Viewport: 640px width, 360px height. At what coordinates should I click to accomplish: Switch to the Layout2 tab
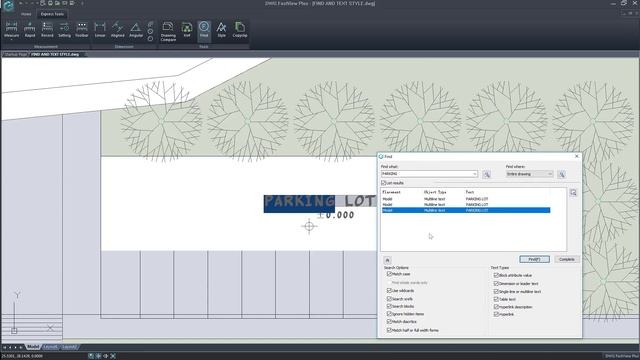pos(69,347)
